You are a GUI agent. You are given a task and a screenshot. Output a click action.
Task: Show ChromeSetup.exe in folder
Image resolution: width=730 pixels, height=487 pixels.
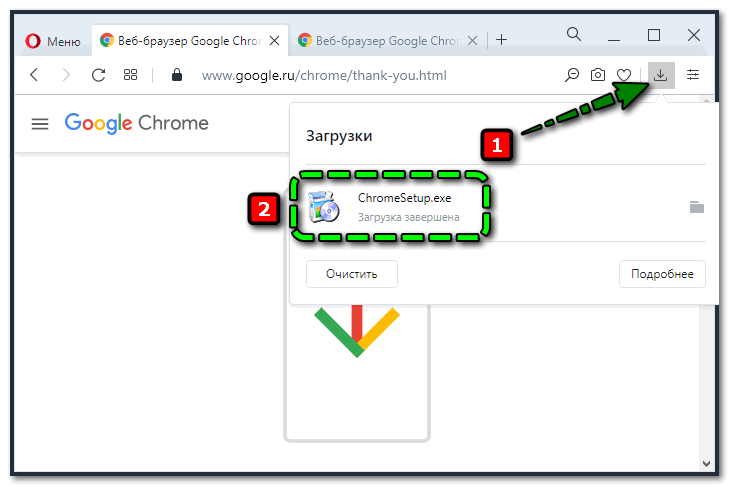point(696,207)
